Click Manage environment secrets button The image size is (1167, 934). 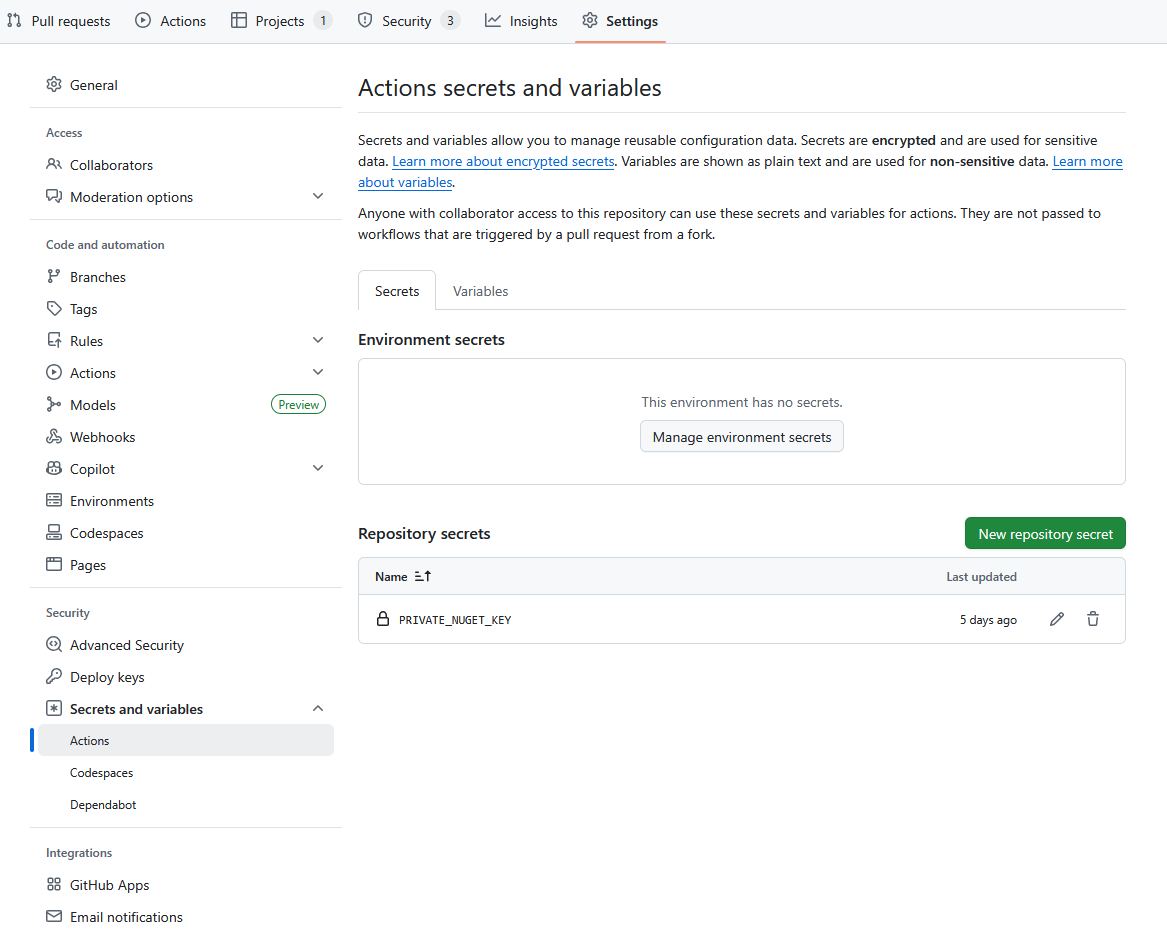(742, 437)
